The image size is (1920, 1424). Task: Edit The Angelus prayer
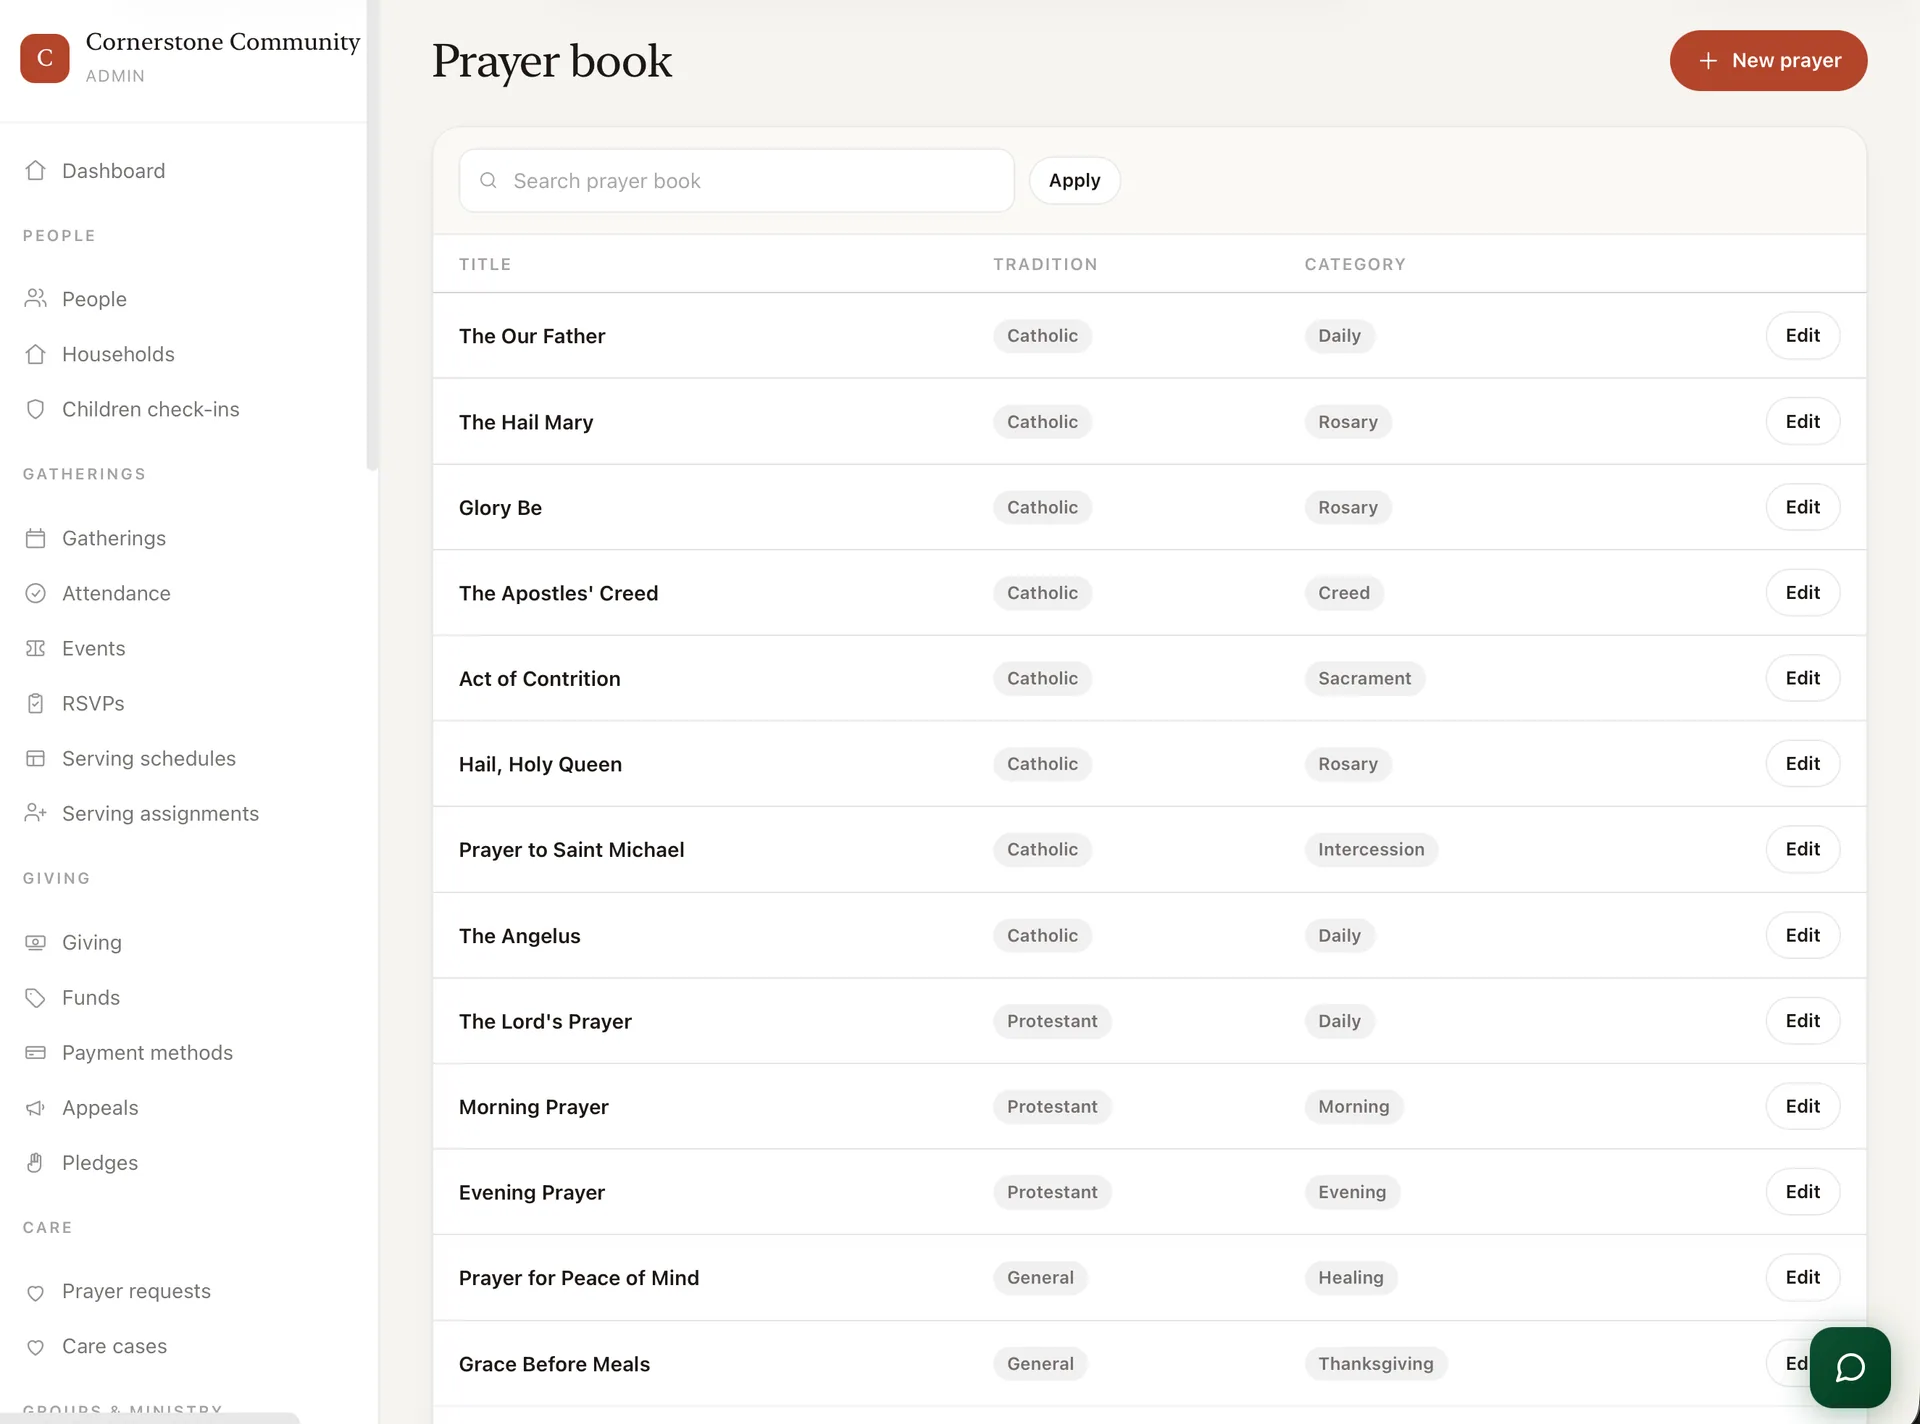click(1802, 935)
